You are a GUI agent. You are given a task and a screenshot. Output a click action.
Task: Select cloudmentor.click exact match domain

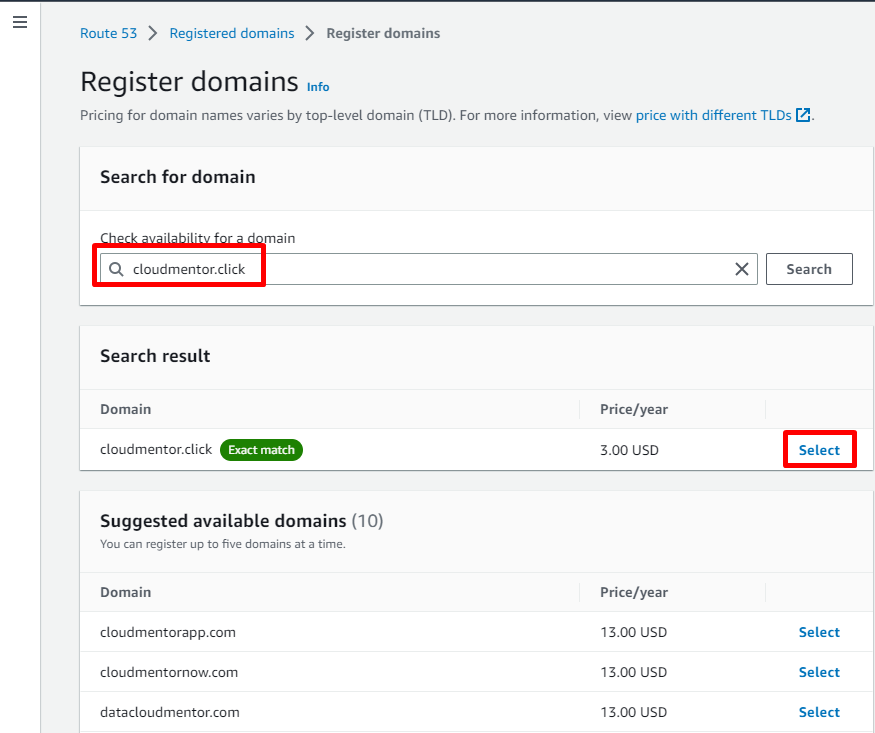[819, 450]
